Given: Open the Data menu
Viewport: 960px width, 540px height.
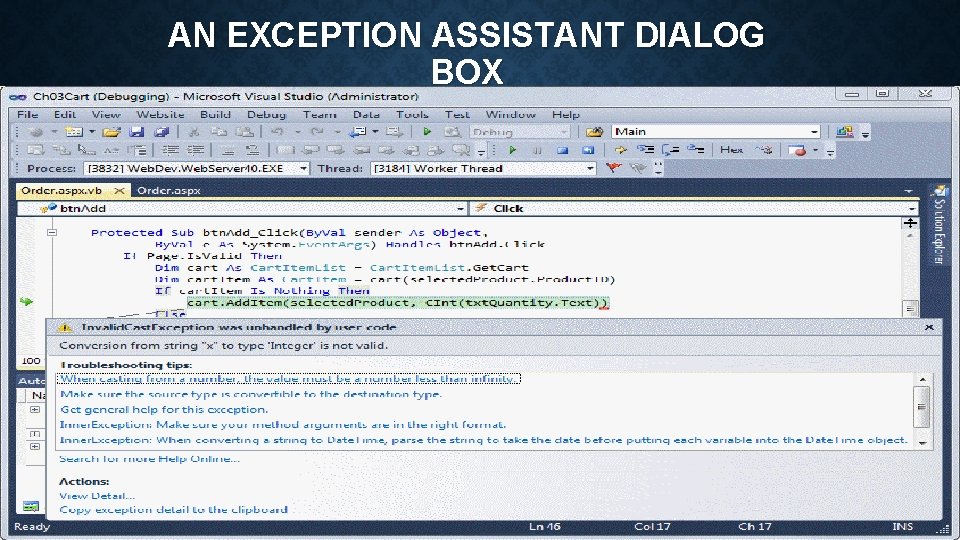Looking at the screenshot, I should point(366,114).
